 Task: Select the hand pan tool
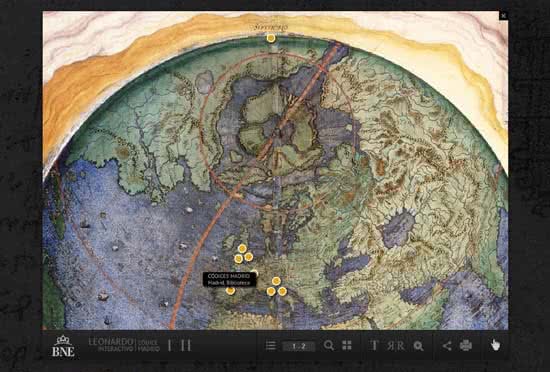tap(495, 345)
